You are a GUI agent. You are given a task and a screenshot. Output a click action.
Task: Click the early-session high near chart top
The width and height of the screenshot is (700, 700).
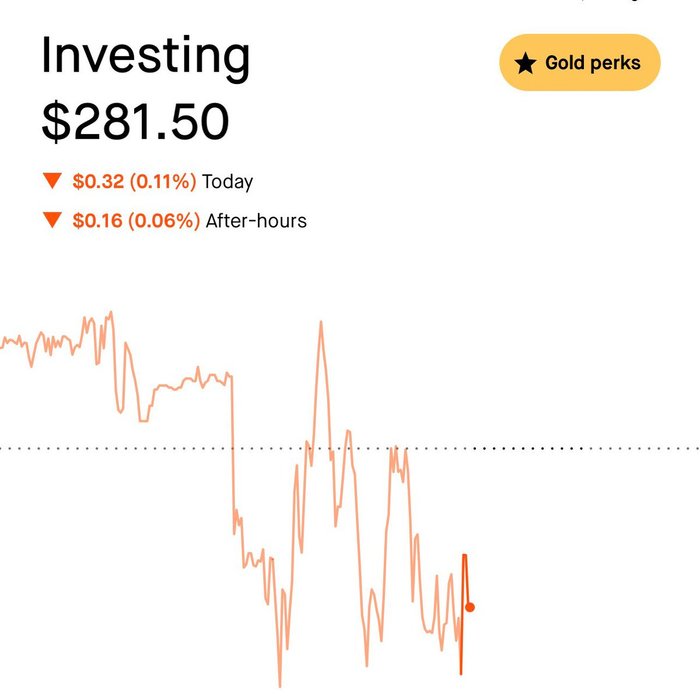(110, 314)
